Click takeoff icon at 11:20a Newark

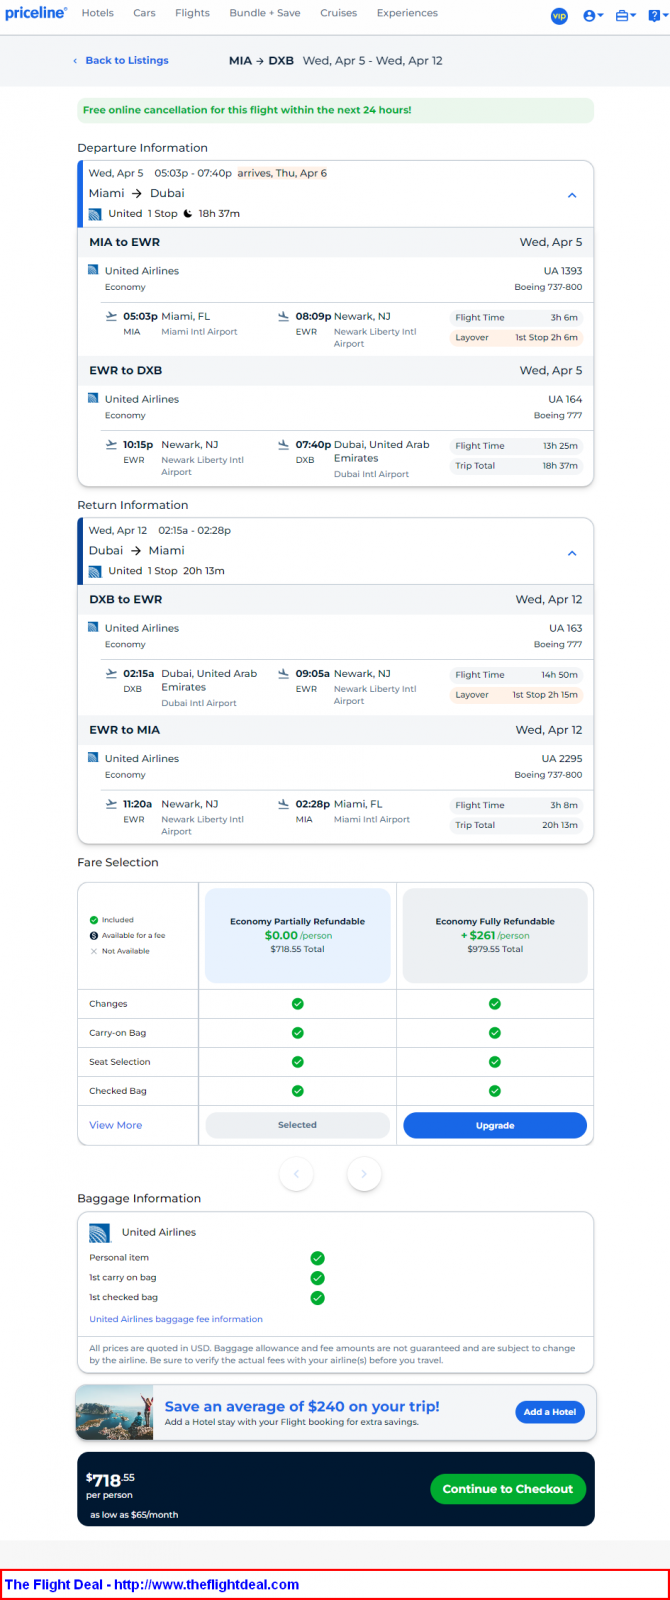pyautogui.click(x=111, y=804)
